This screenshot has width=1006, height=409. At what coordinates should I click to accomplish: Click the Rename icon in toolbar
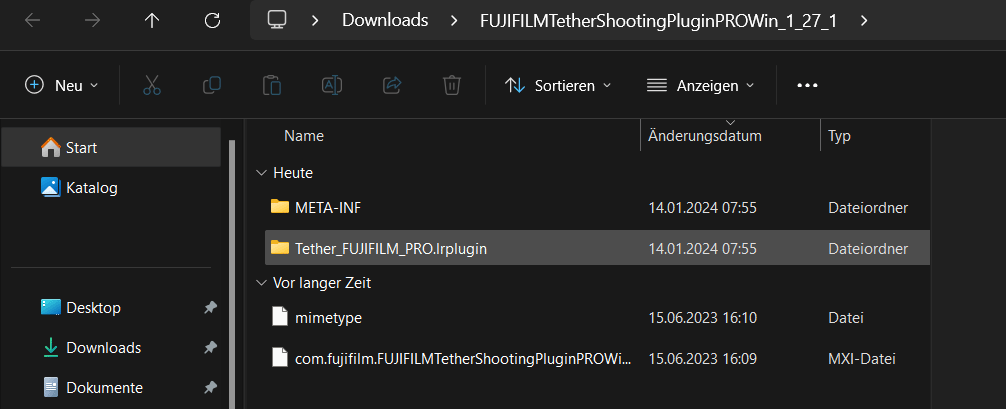coord(332,85)
